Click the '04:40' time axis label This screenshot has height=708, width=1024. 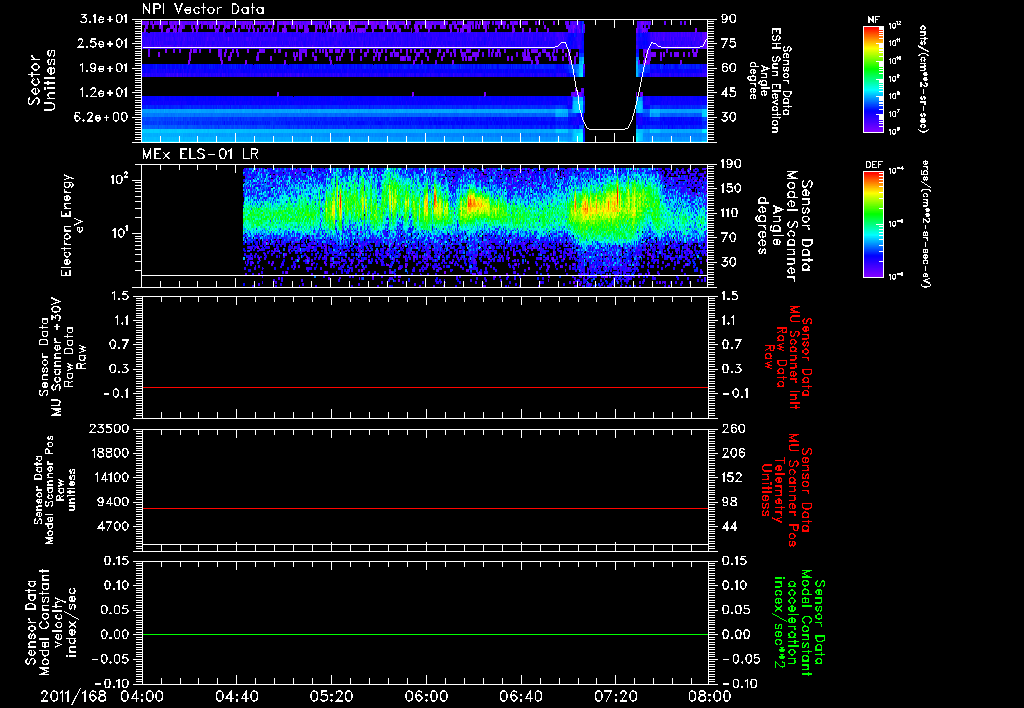(x=236, y=696)
